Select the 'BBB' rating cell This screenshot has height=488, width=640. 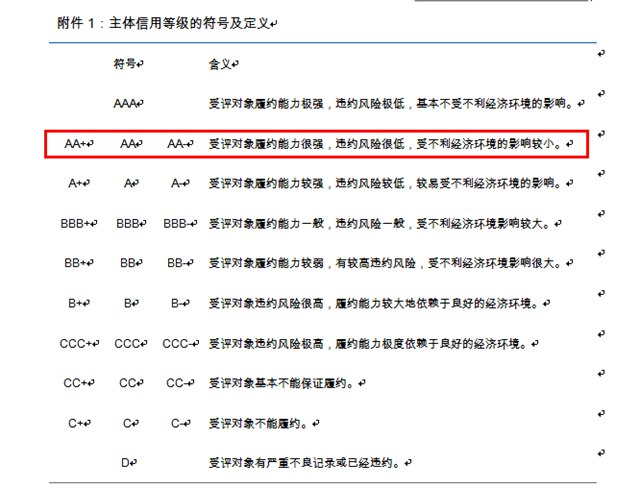click(128, 223)
